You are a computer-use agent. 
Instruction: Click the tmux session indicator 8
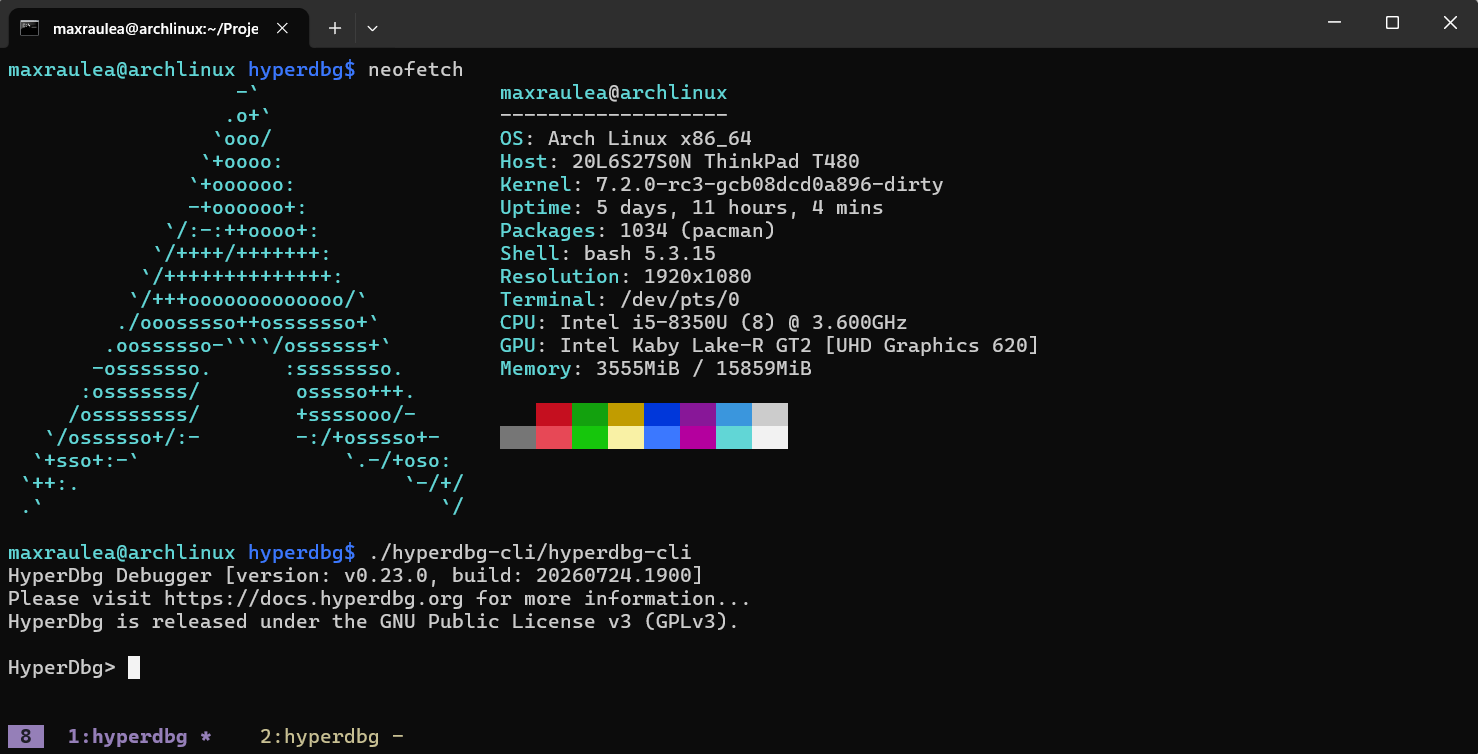coord(26,738)
